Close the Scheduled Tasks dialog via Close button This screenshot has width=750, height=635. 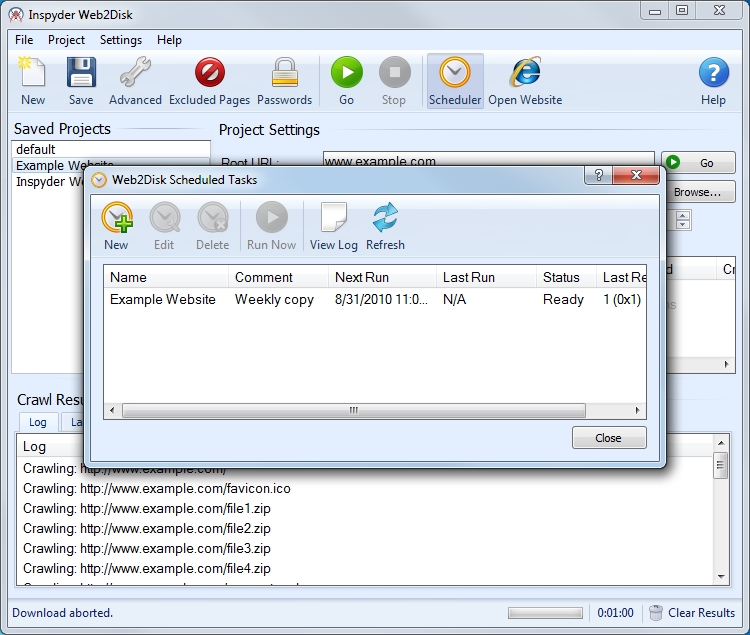[609, 438]
